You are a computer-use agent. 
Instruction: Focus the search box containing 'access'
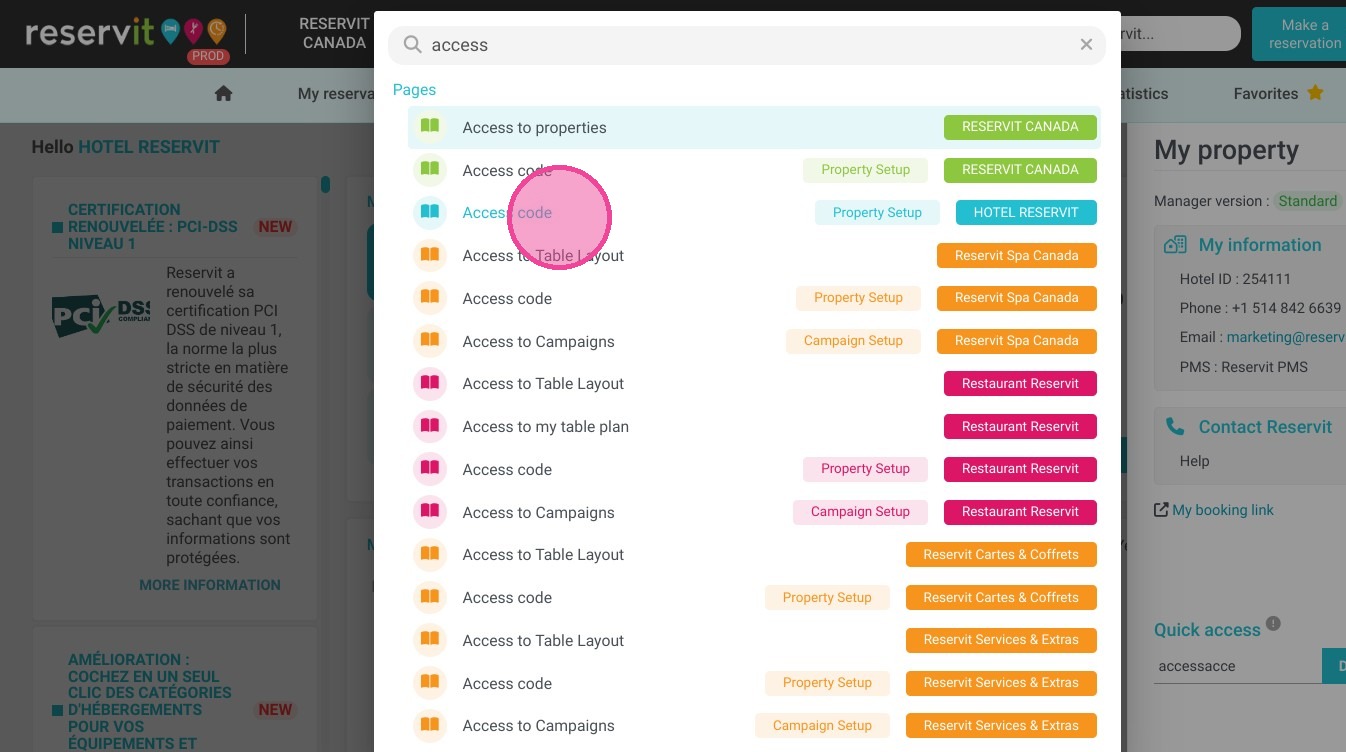(x=746, y=45)
